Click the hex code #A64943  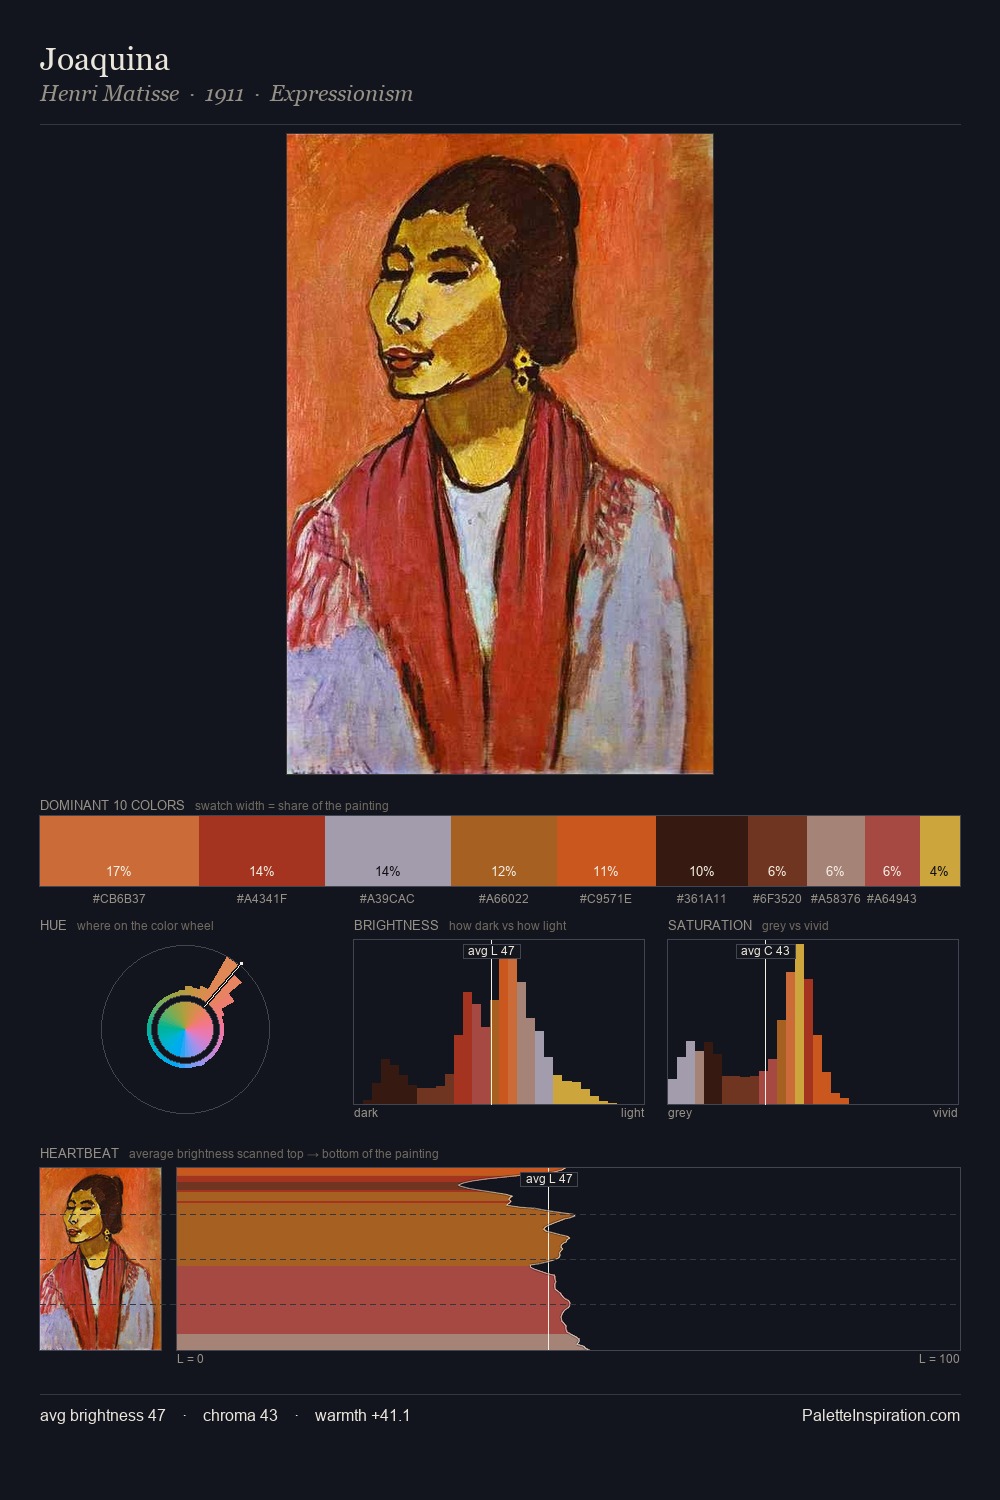point(892,899)
